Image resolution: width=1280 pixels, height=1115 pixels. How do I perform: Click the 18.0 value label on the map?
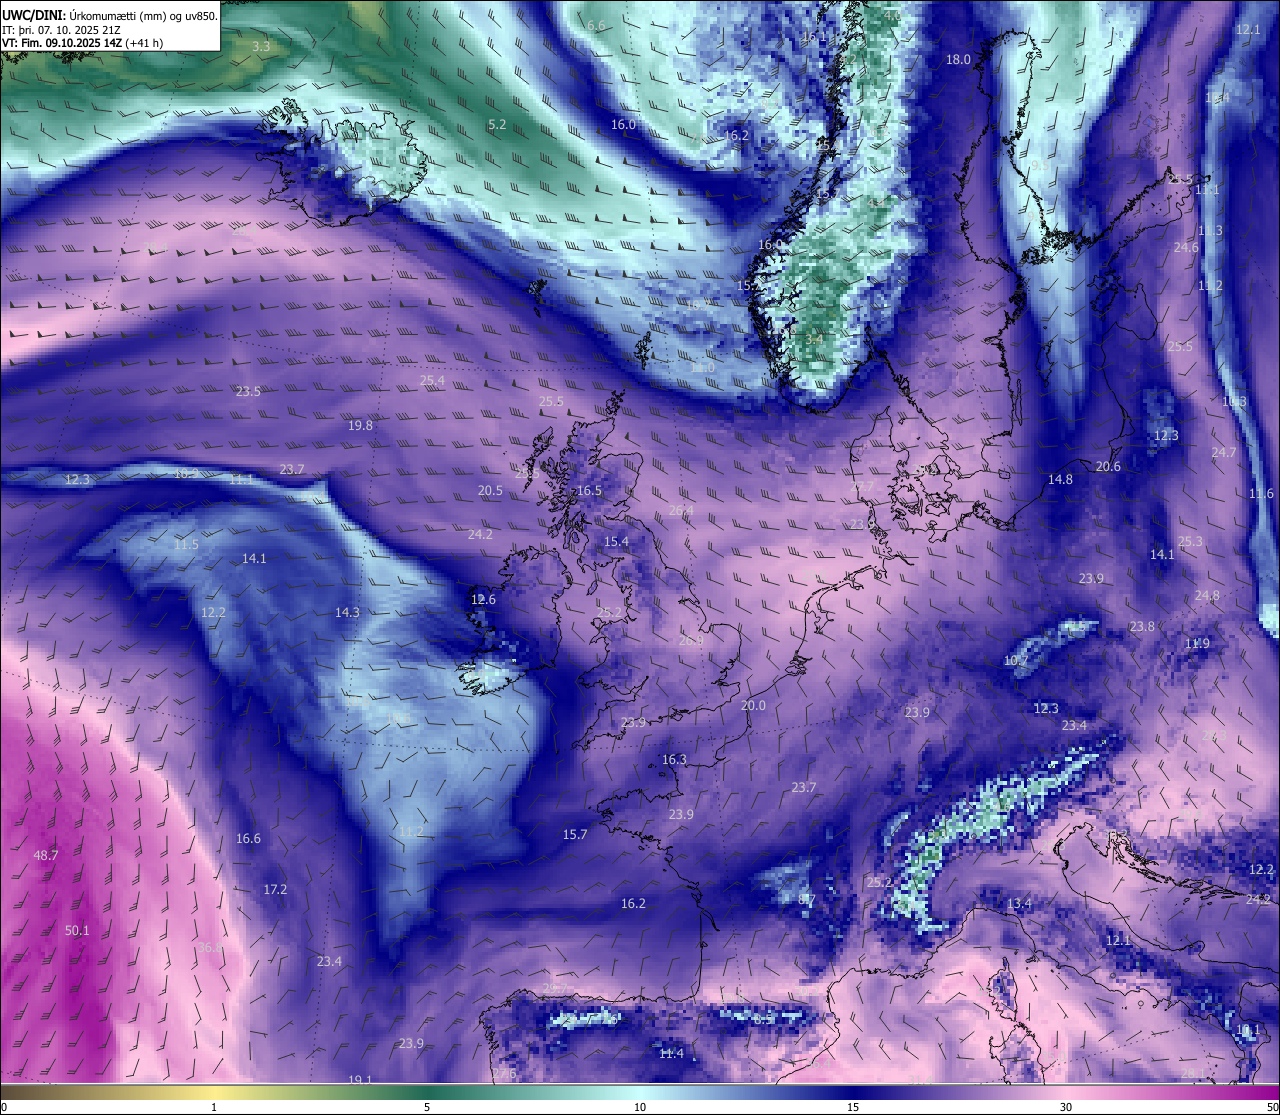[958, 59]
